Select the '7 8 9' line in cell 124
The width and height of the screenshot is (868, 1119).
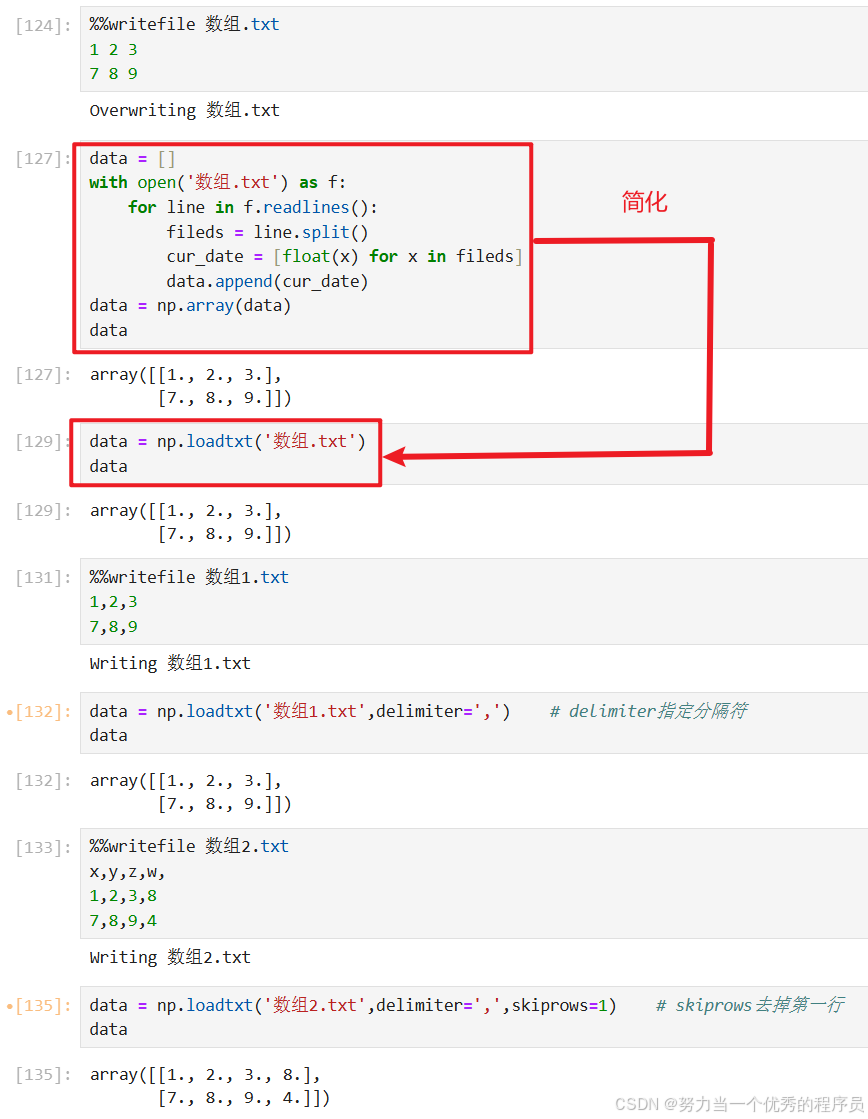point(113,74)
